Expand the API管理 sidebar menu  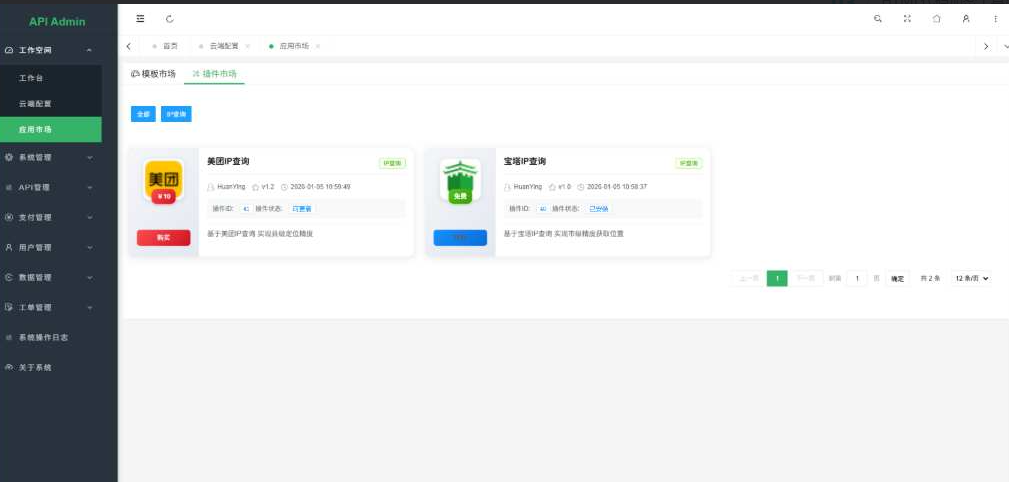89,187
